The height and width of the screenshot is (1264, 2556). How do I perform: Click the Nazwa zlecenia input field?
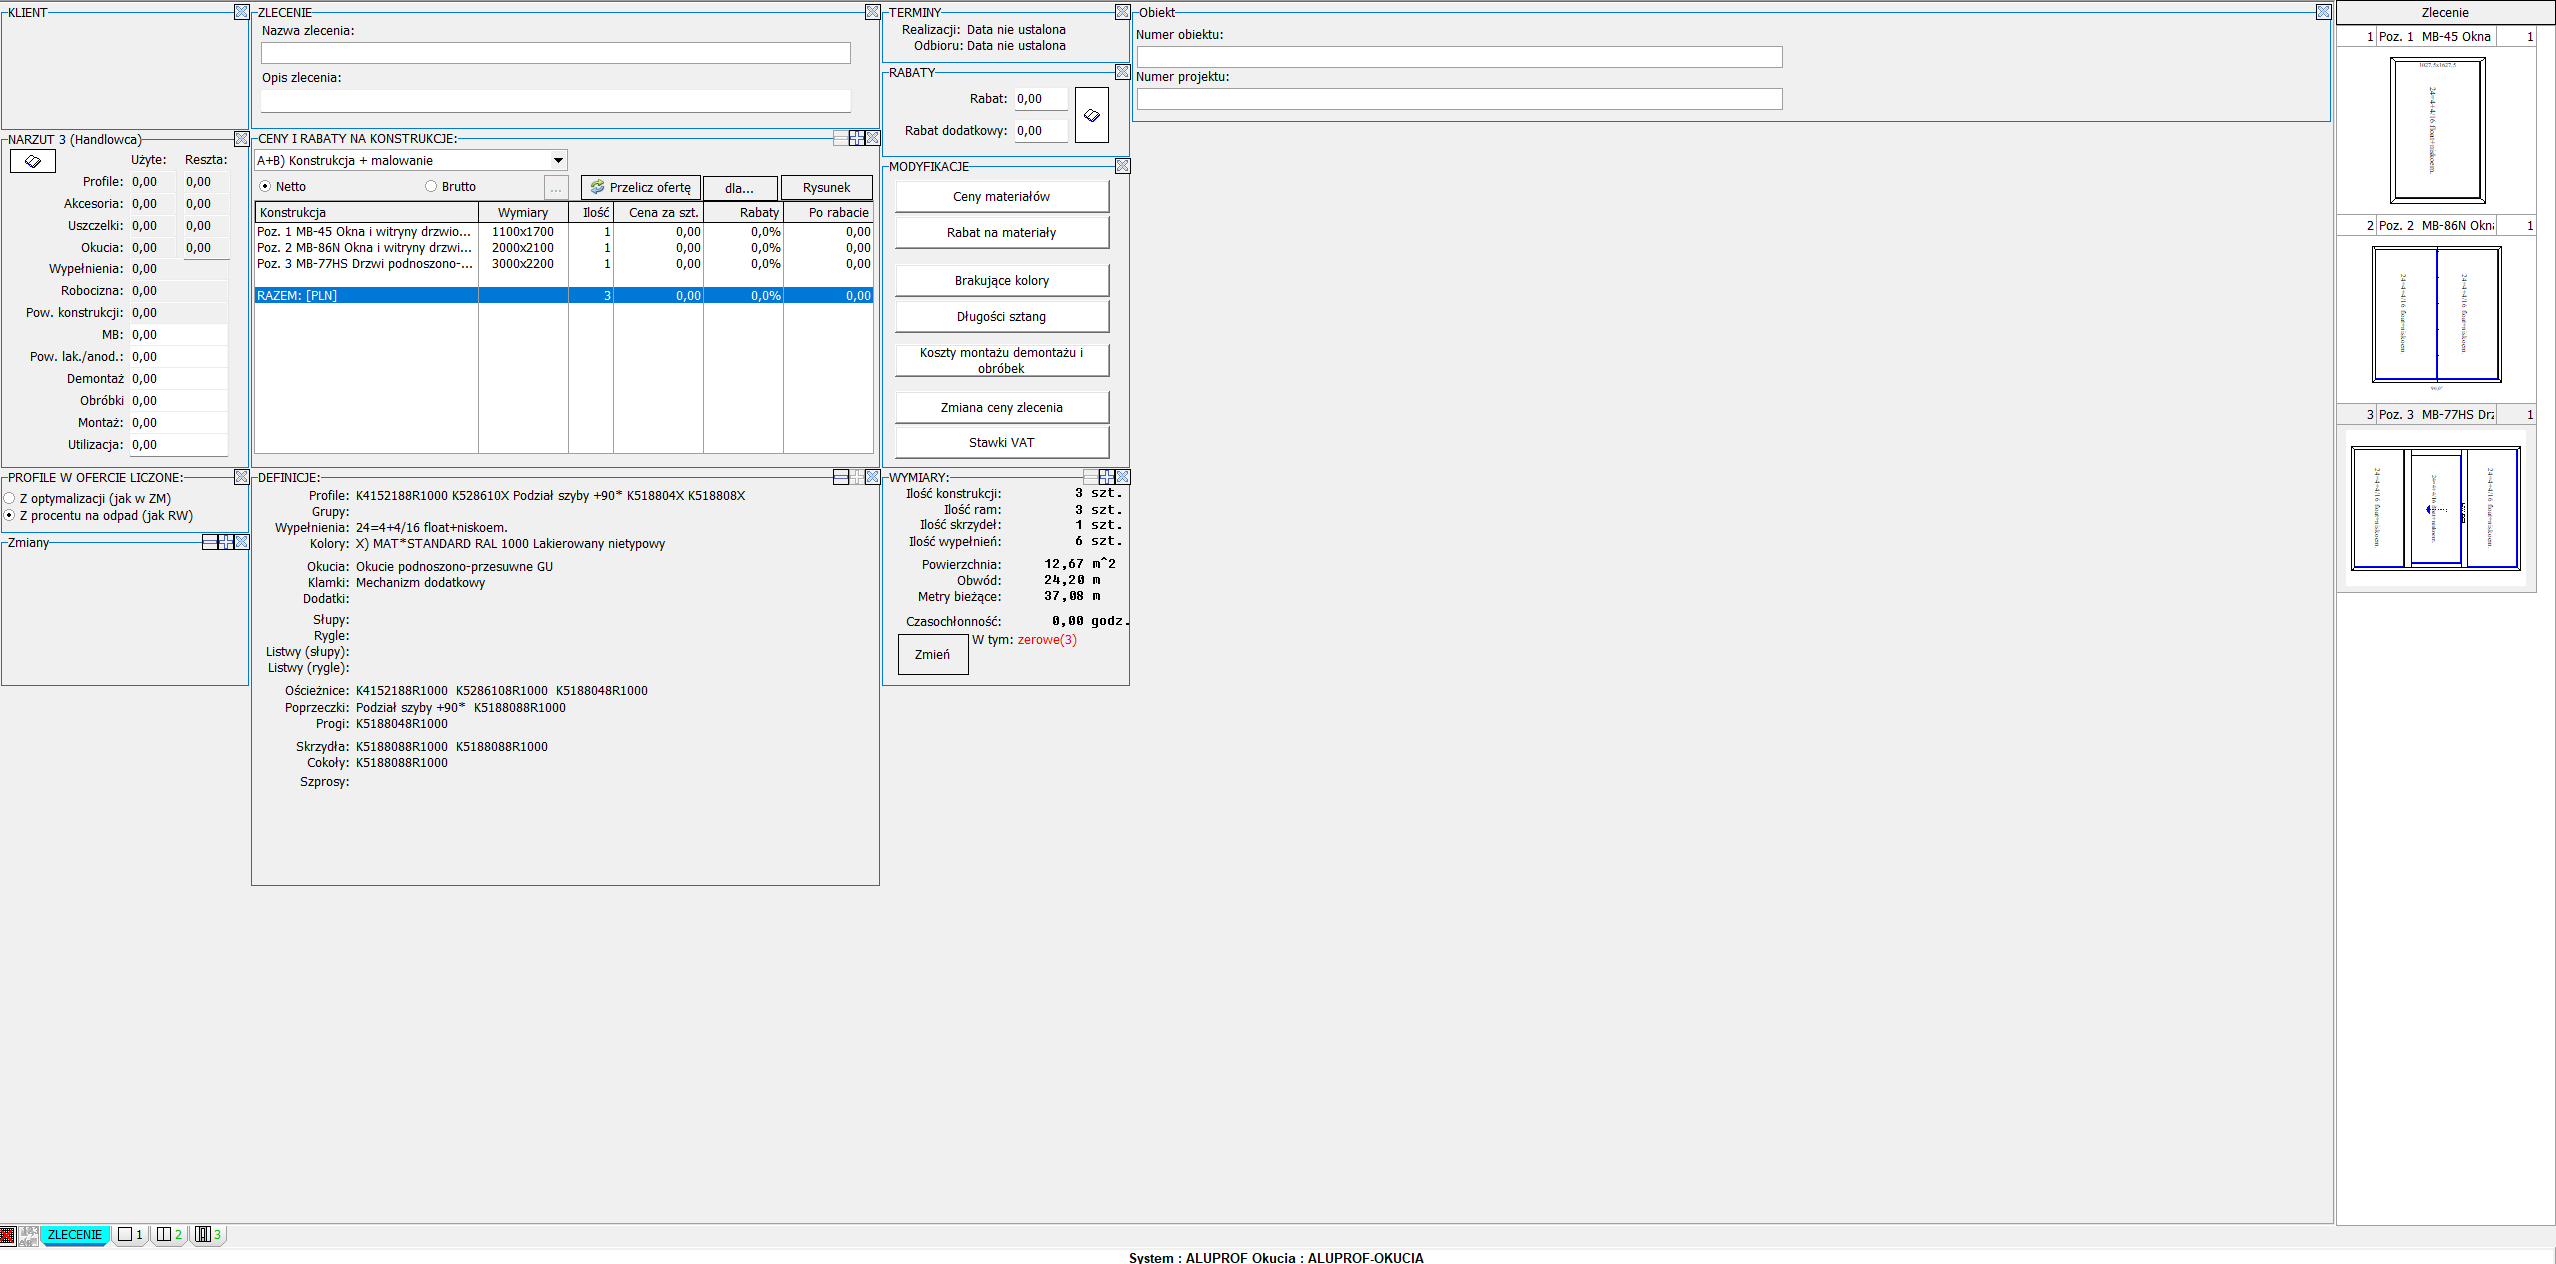click(x=555, y=53)
